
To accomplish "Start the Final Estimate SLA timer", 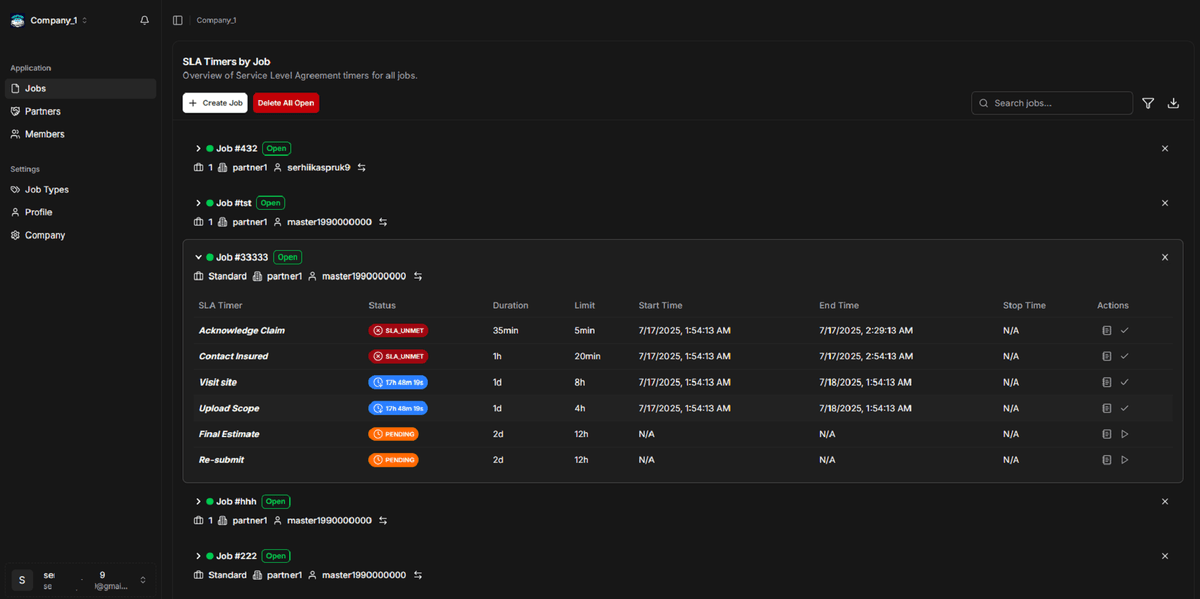I will point(1125,434).
